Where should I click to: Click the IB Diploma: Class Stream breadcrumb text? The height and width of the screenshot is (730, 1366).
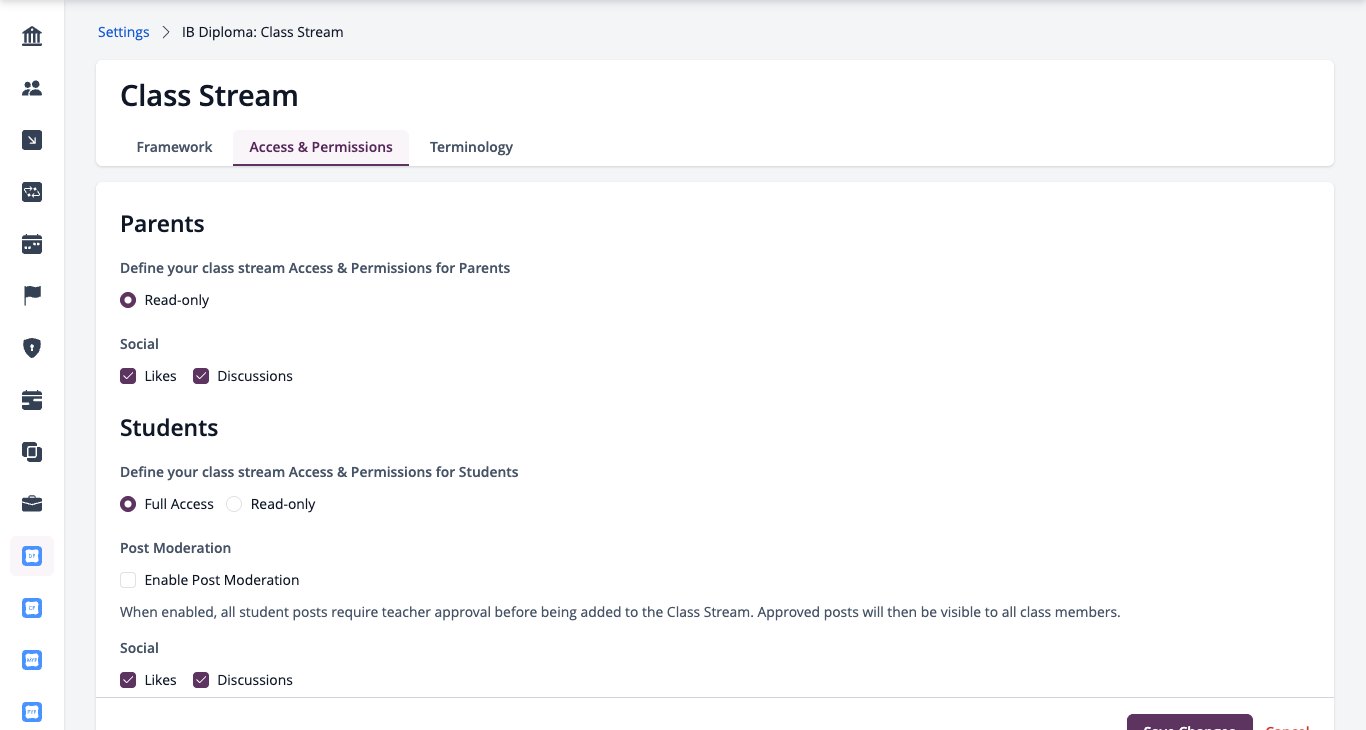(263, 32)
